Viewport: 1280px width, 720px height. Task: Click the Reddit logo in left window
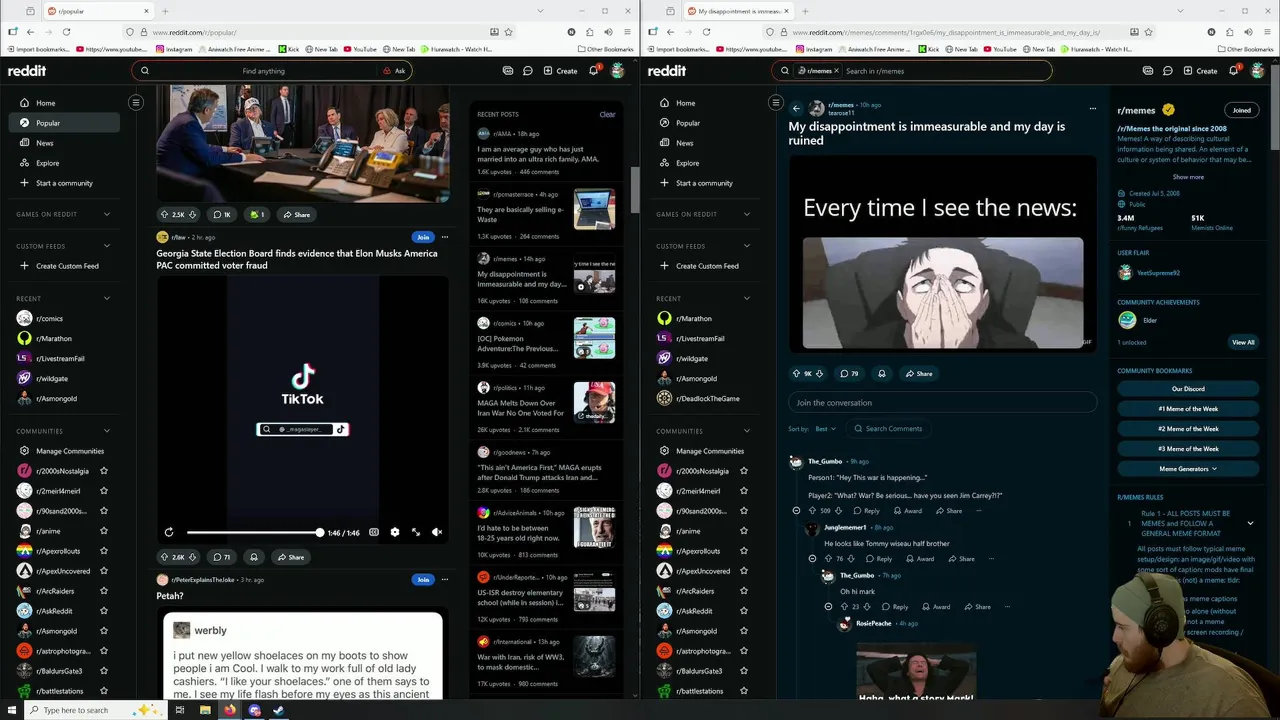27,71
